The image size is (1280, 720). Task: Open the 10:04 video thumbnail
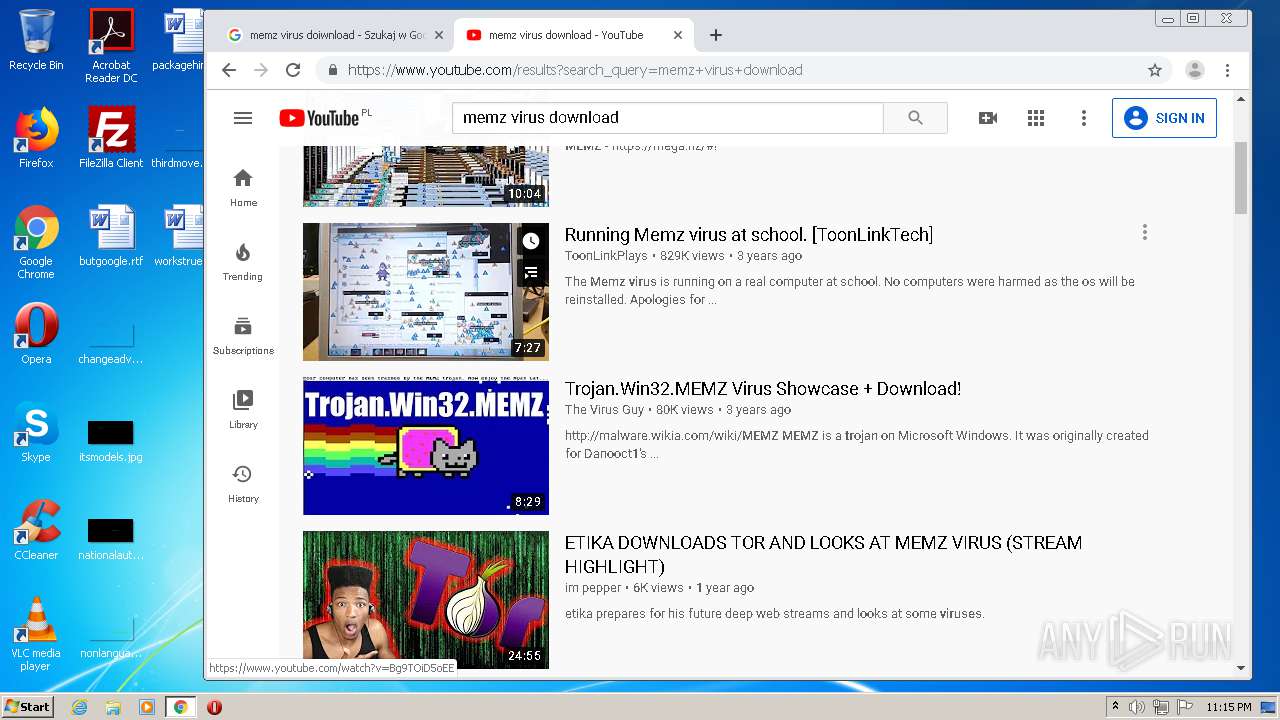coord(426,176)
